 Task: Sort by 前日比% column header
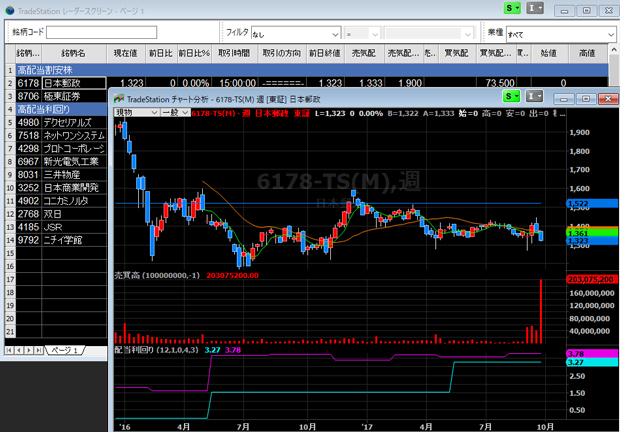[194, 53]
